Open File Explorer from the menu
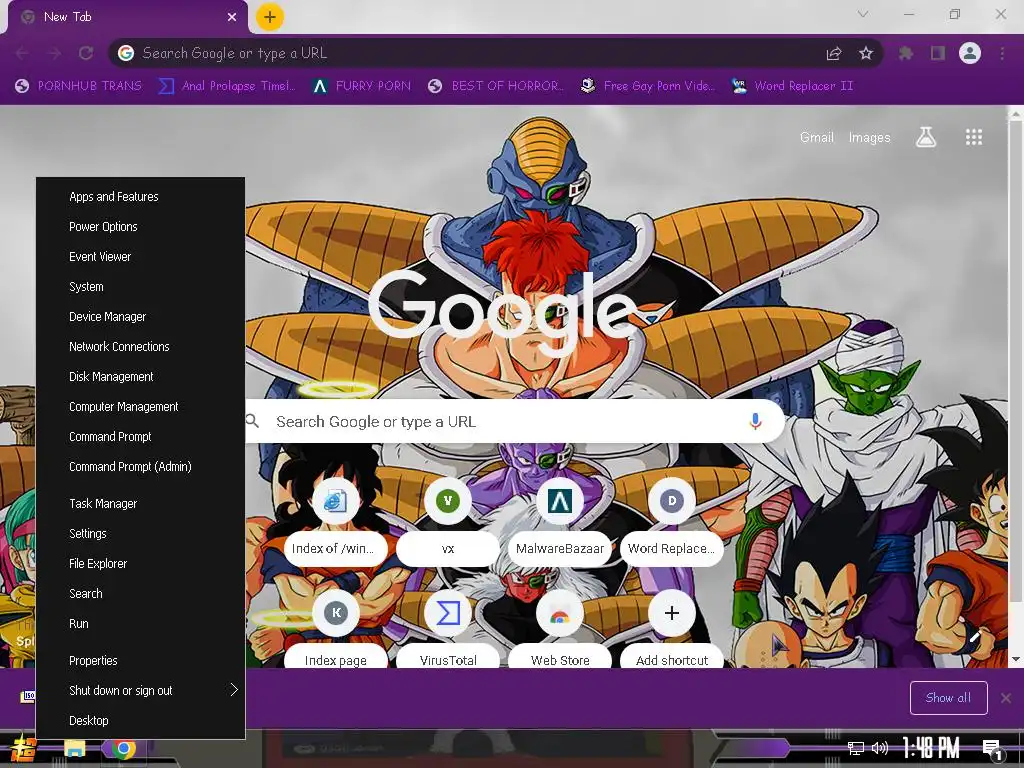The width and height of the screenshot is (1024, 768). click(x=140, y=564)
